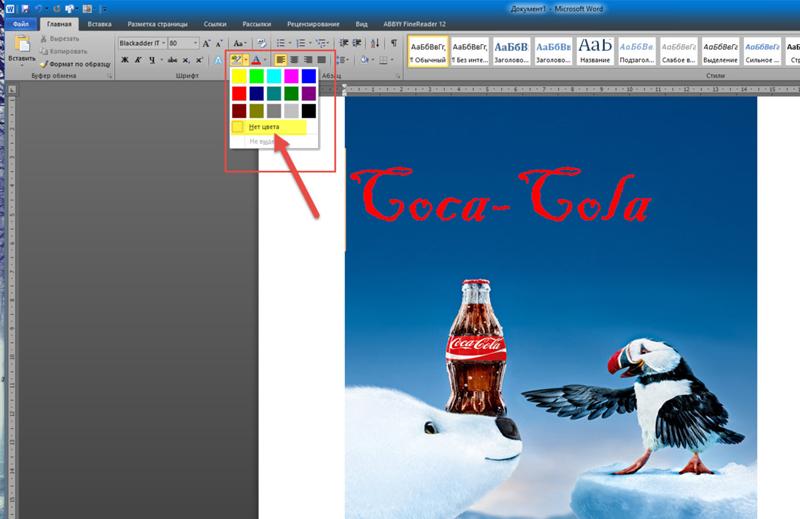Image resolution: width=800 pixels, height=519 pixels.
Task: Choose No Color (Нет цвета) option
Action: (x=268, y=127)
